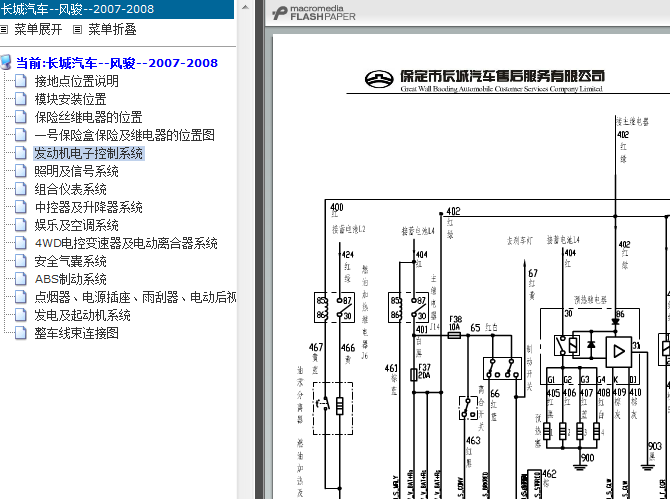This screenshot has width=670, height=499.
Task: Click page icon next to ABS制动系统
Action: click(x=21, y=278)
